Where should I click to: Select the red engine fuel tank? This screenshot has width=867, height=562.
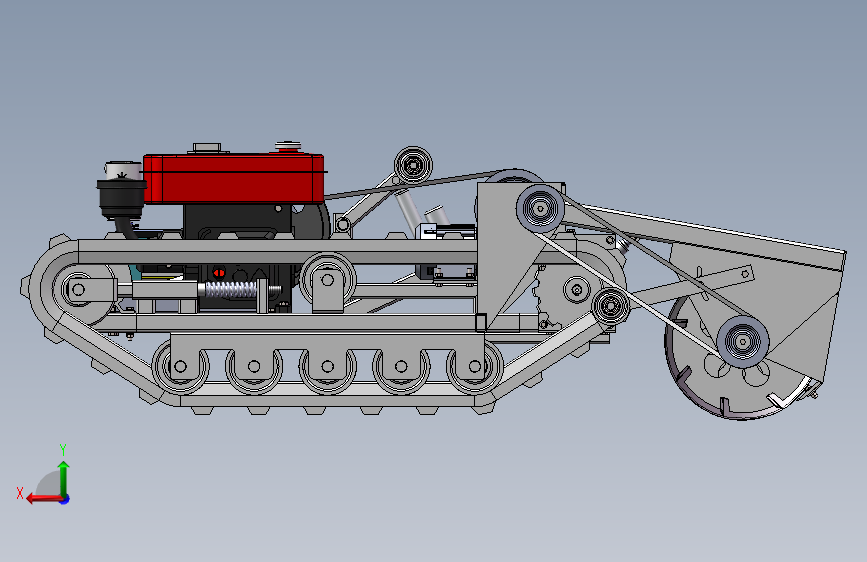click(233, 179)
